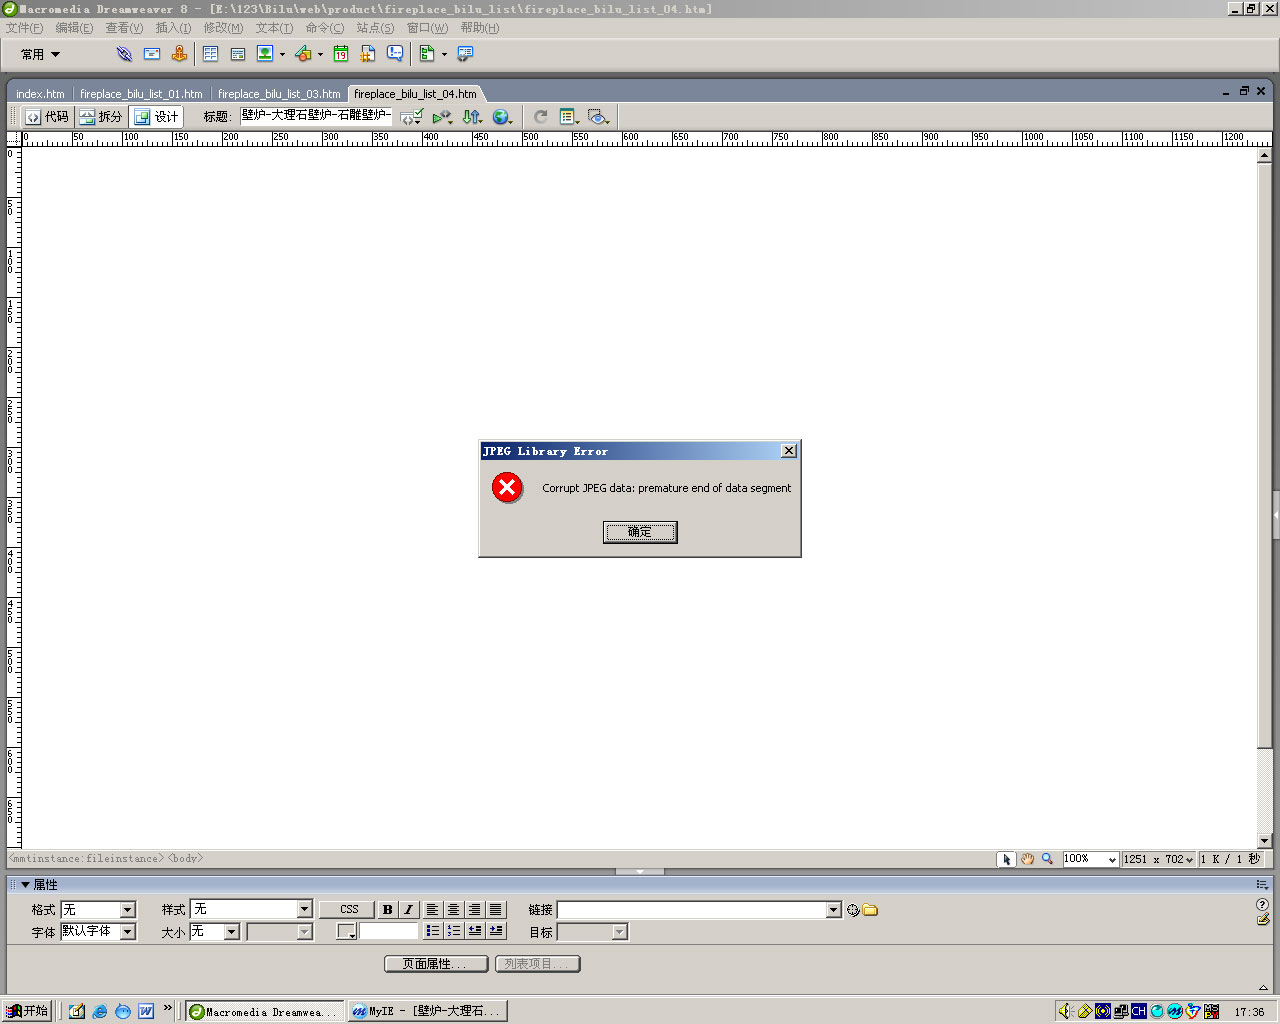This screenshot has height=1024, width=1280.
Task: Click the File Management arrows icon
Action: click(x=471, y=117)
